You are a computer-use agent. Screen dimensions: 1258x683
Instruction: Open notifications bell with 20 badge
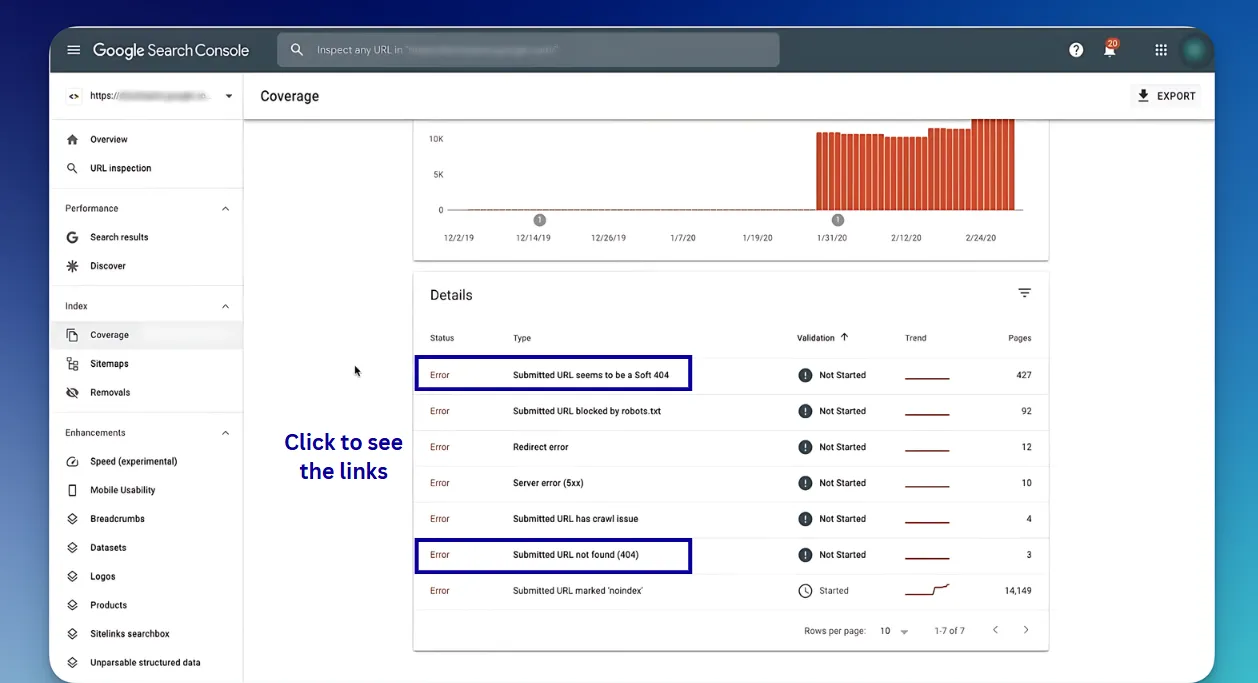(x=1110, y=49)
